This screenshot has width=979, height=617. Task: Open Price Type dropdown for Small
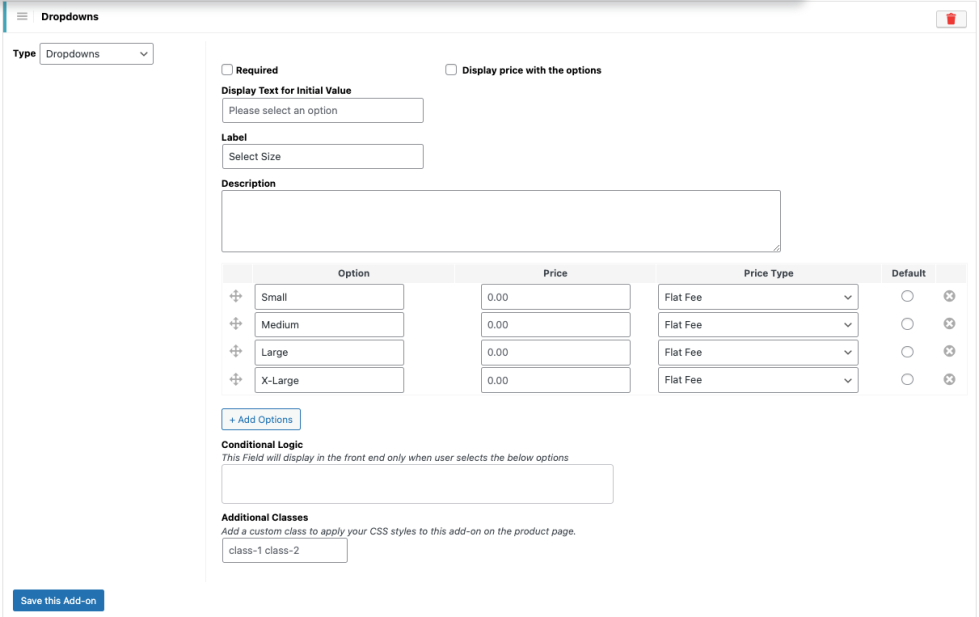tap(757, 297)
